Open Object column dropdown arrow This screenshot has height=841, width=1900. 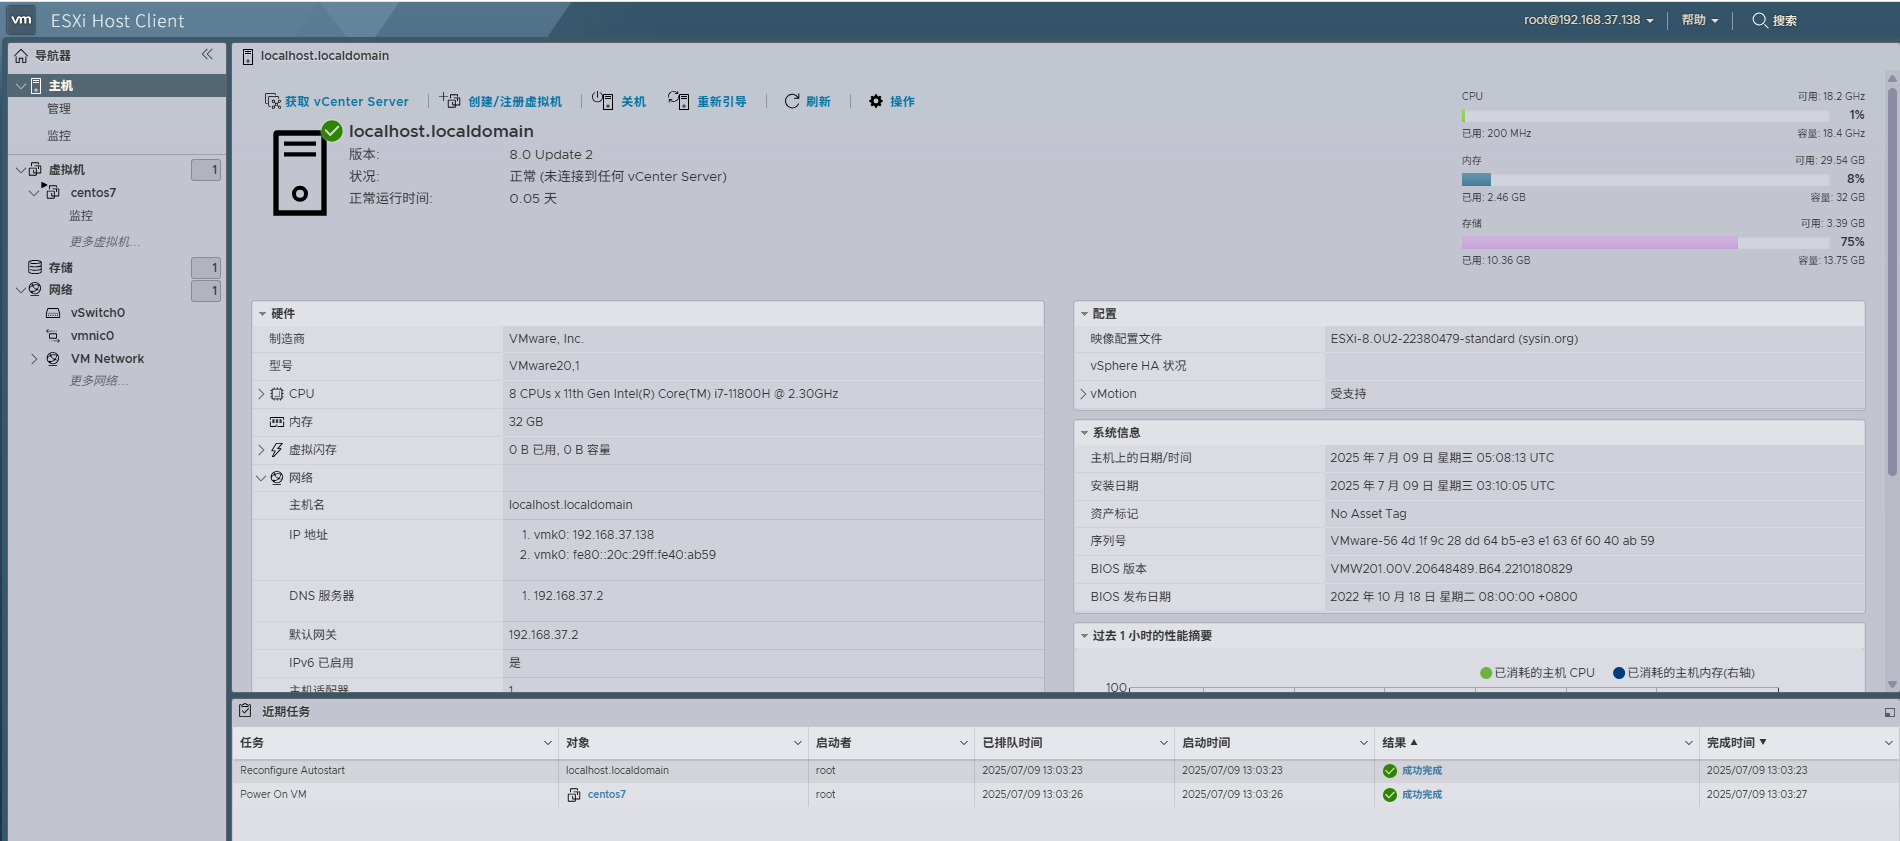[x=798, y=743]
